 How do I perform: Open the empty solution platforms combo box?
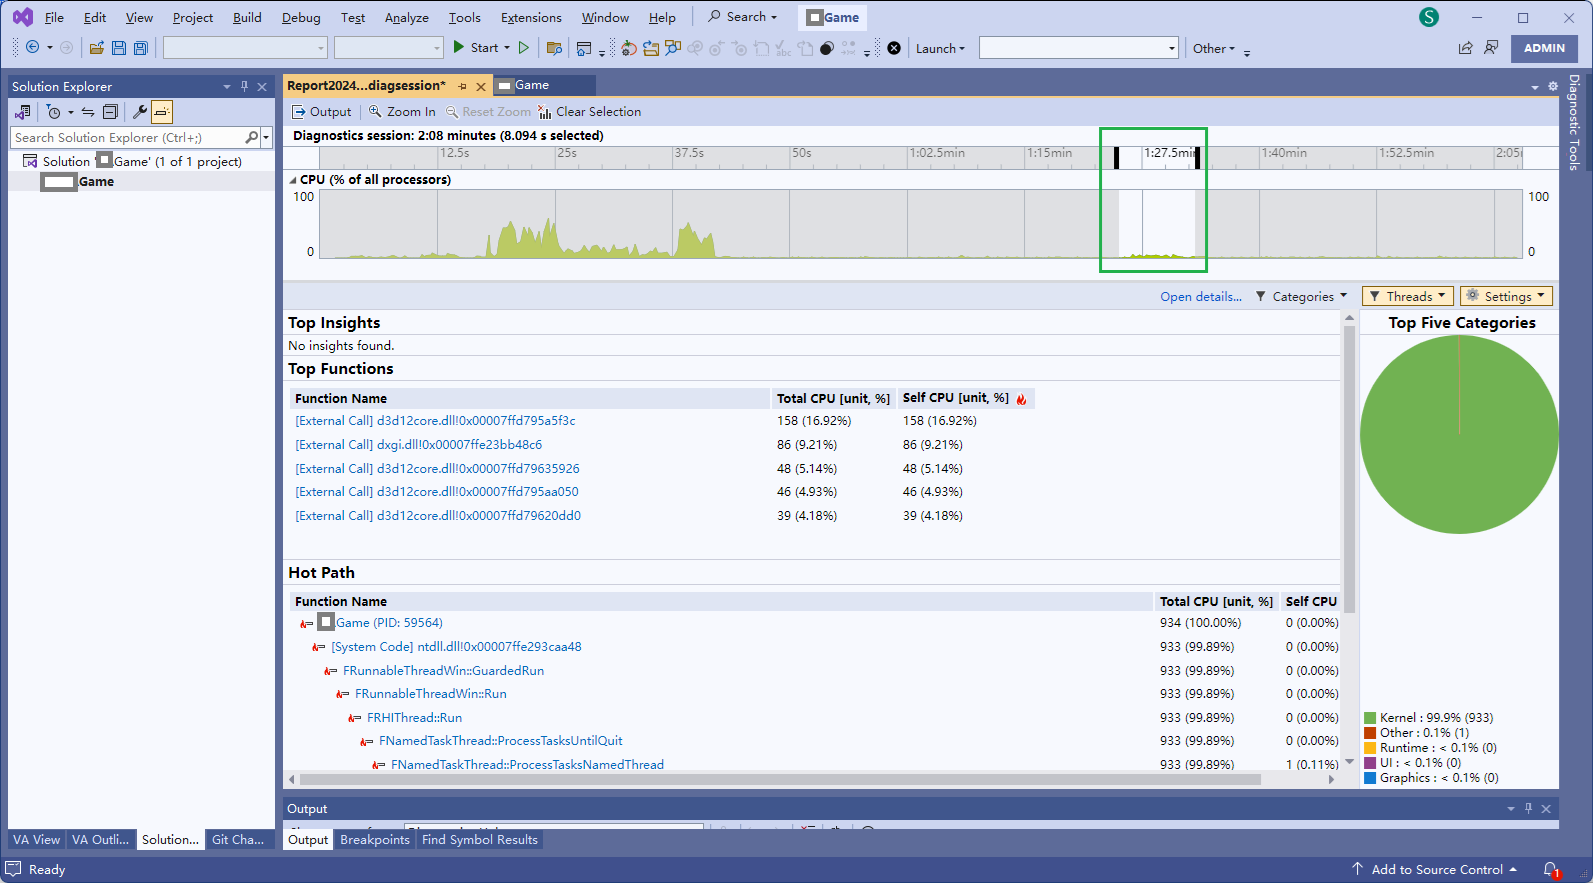(x=388, y=48)
